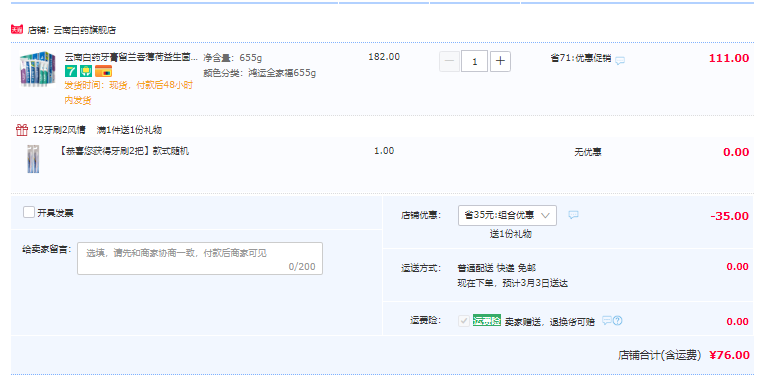Open the 云南白药牙膏留兰香薄荷益生菌 product title

pos(131,57)
